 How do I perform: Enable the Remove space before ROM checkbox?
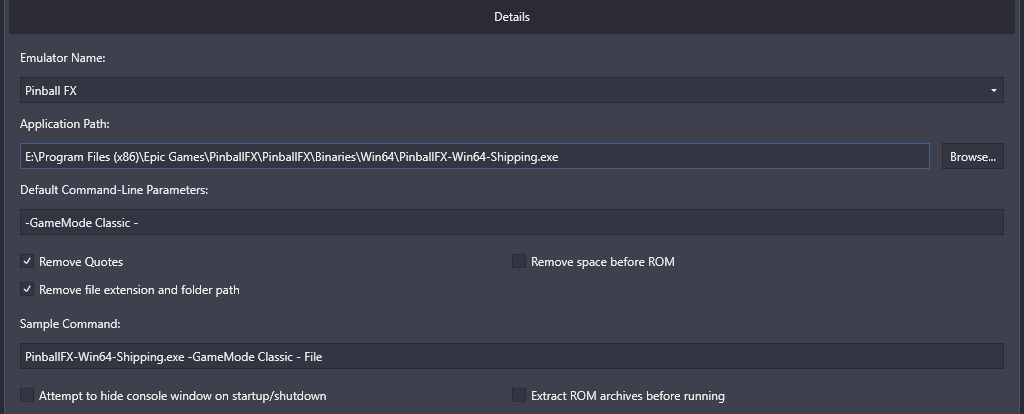click(x=519, y=261)
